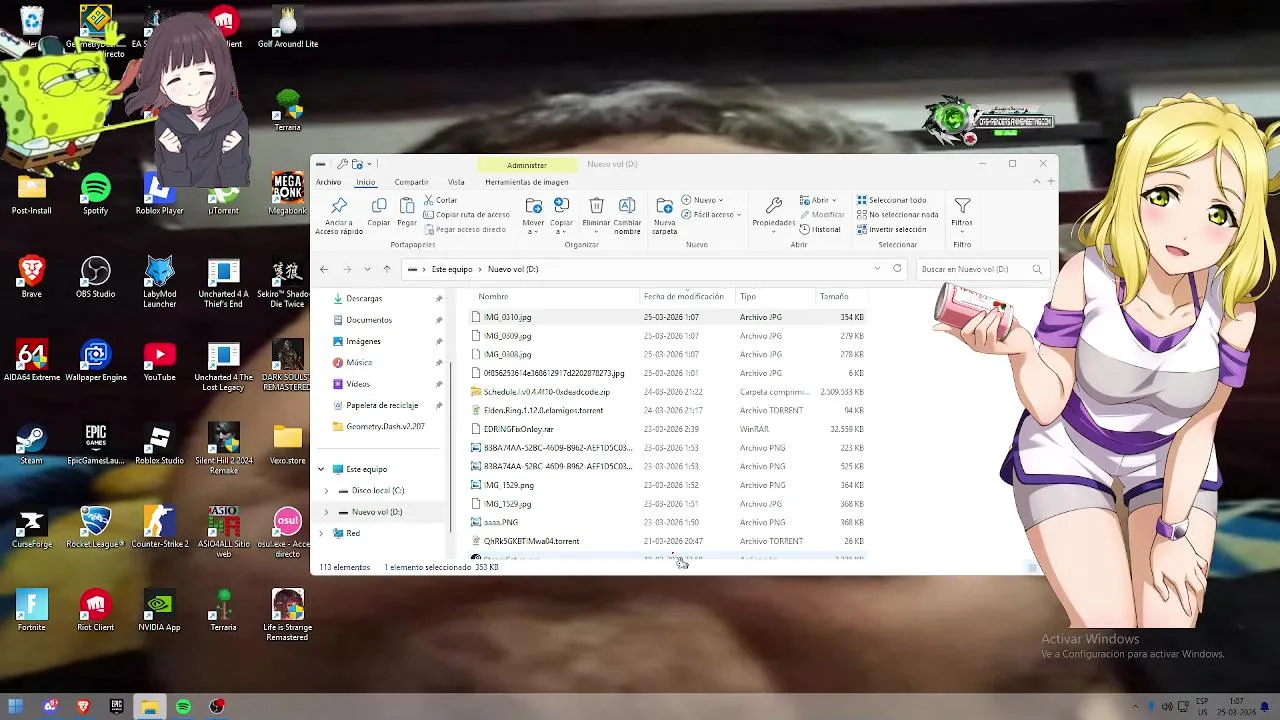This screenshot has width=1280, height=720.
Task: Open OBS Studio desktop icon
Action: 96,277
